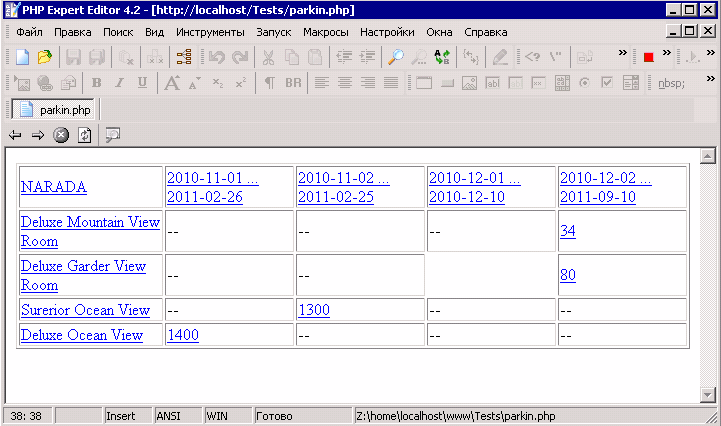This screenshot has height=426, width=721.
Task: Redo the last action
Action: pyautogui.click(x=240, y=57)
